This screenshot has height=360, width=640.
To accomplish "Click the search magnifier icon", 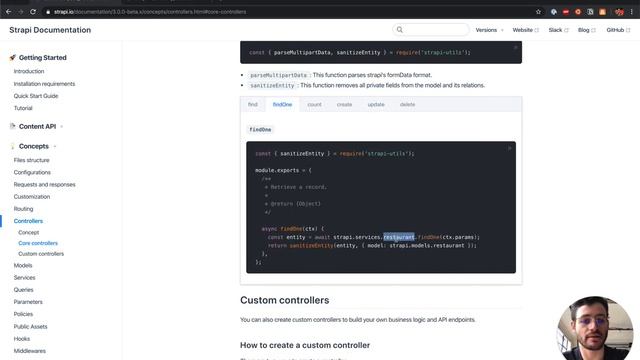I will [400, 30].
